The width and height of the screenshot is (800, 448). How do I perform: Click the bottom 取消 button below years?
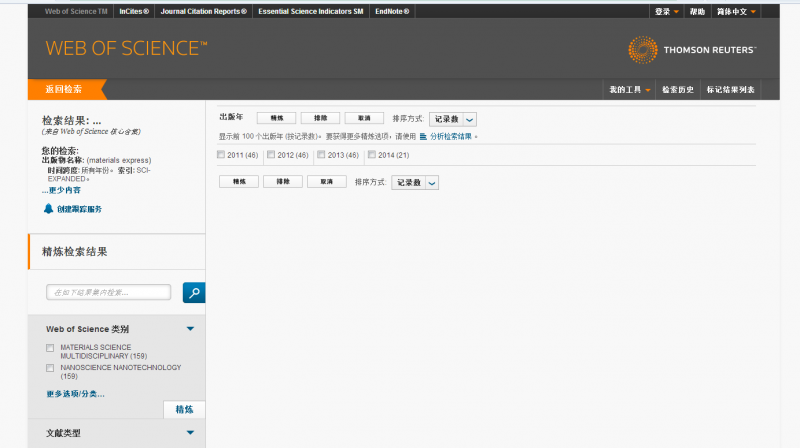pyautogui.click(x=327, y=182)
